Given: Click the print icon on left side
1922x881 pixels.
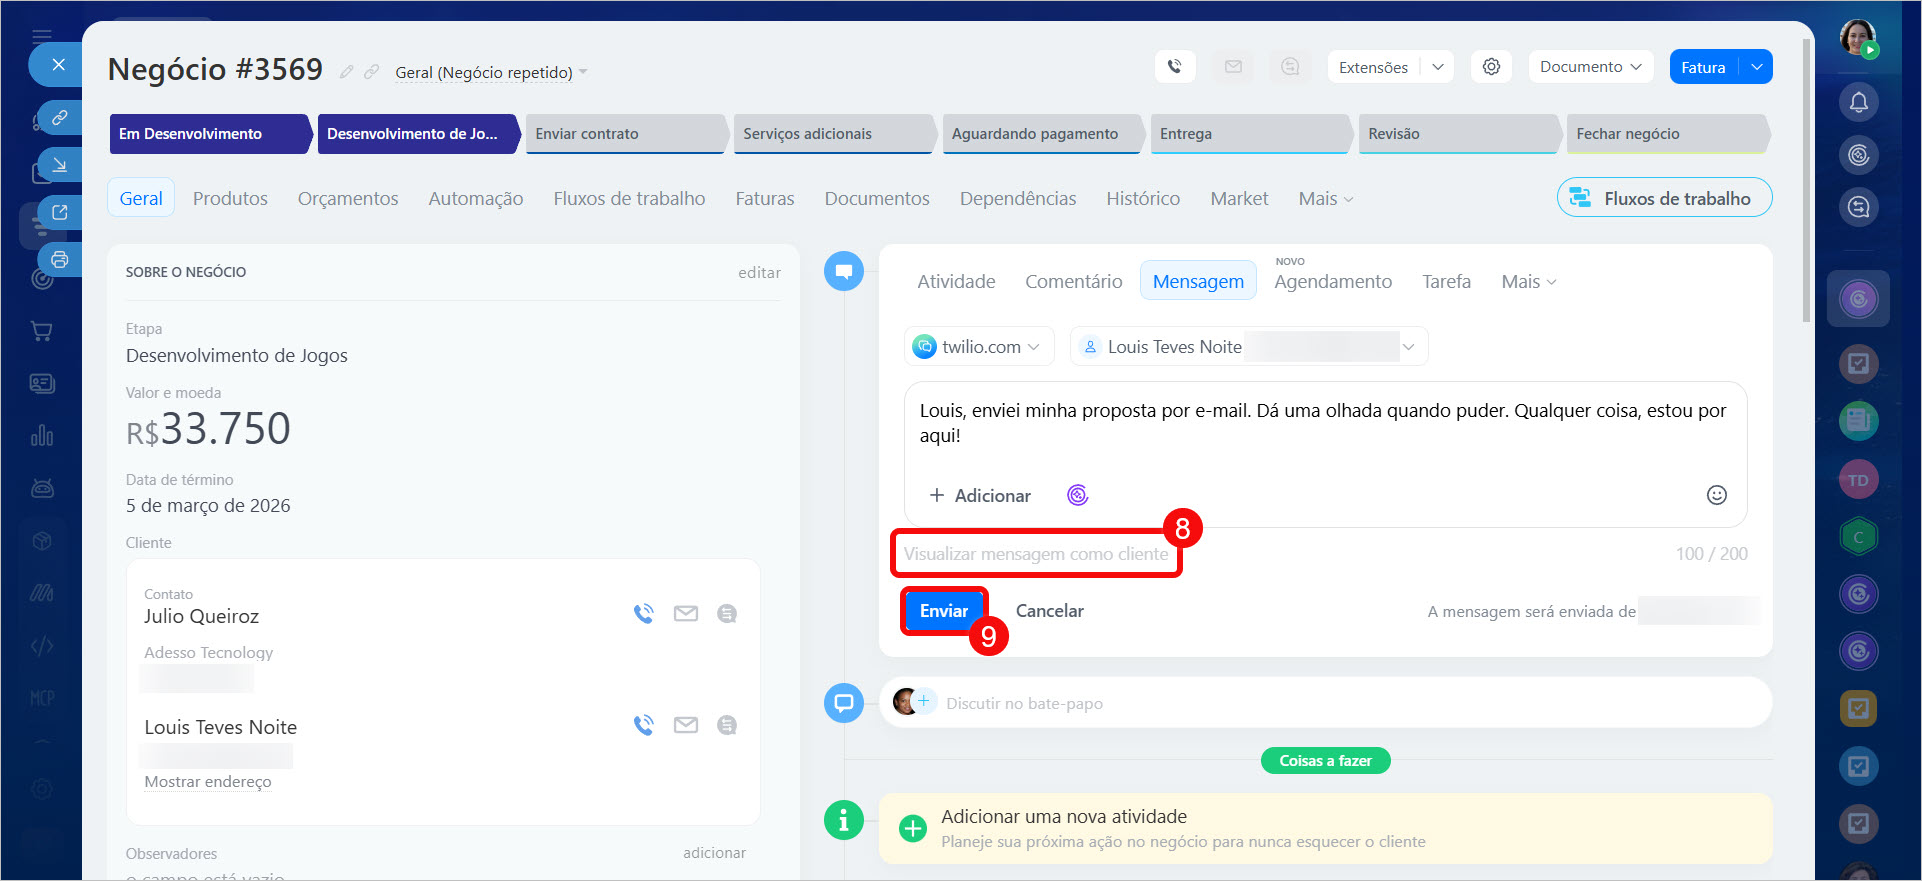Looking at the screenshot, I should coord(60,260).
